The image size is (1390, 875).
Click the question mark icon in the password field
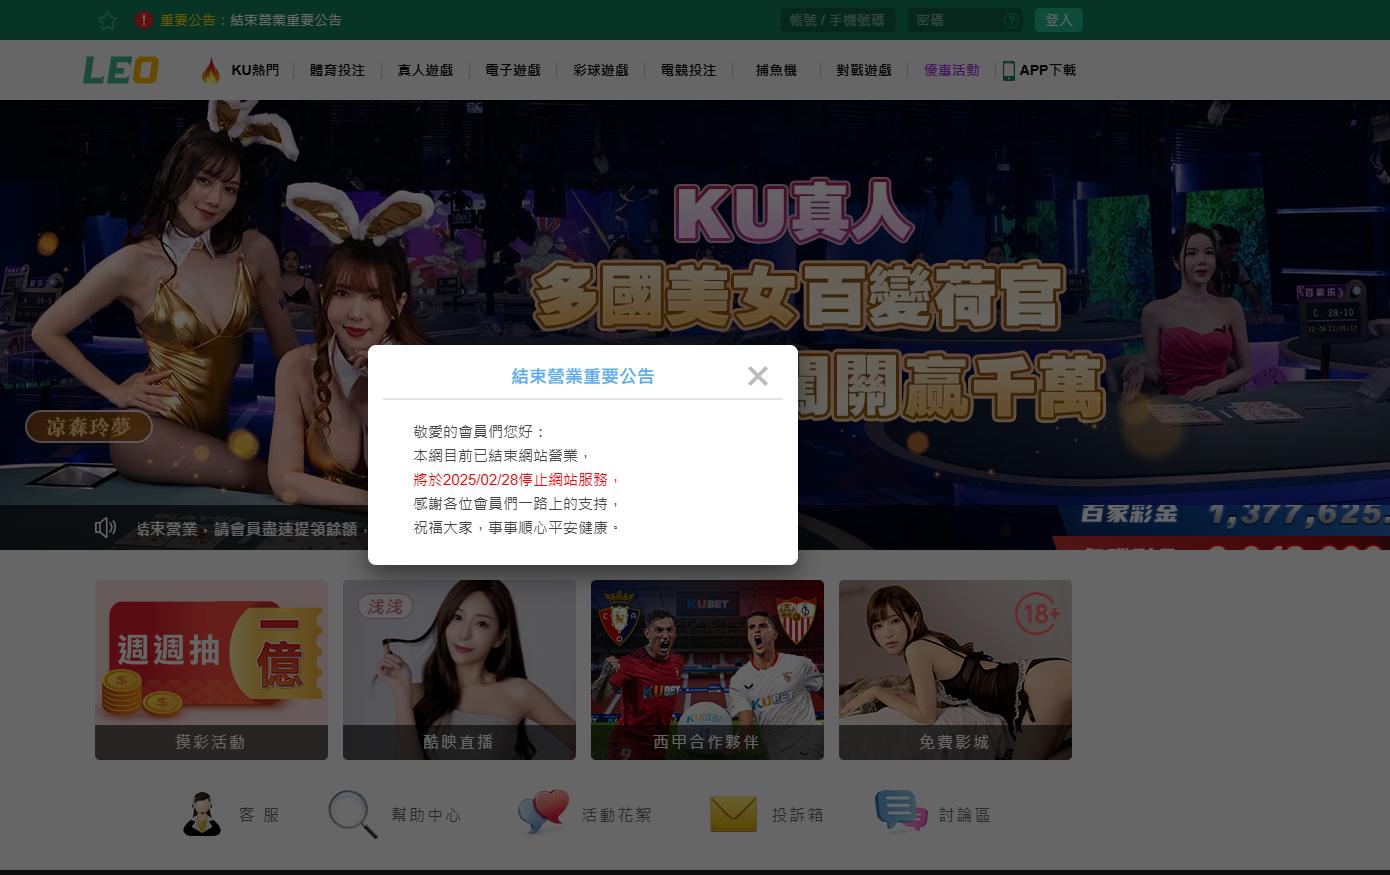(1012, 20)
